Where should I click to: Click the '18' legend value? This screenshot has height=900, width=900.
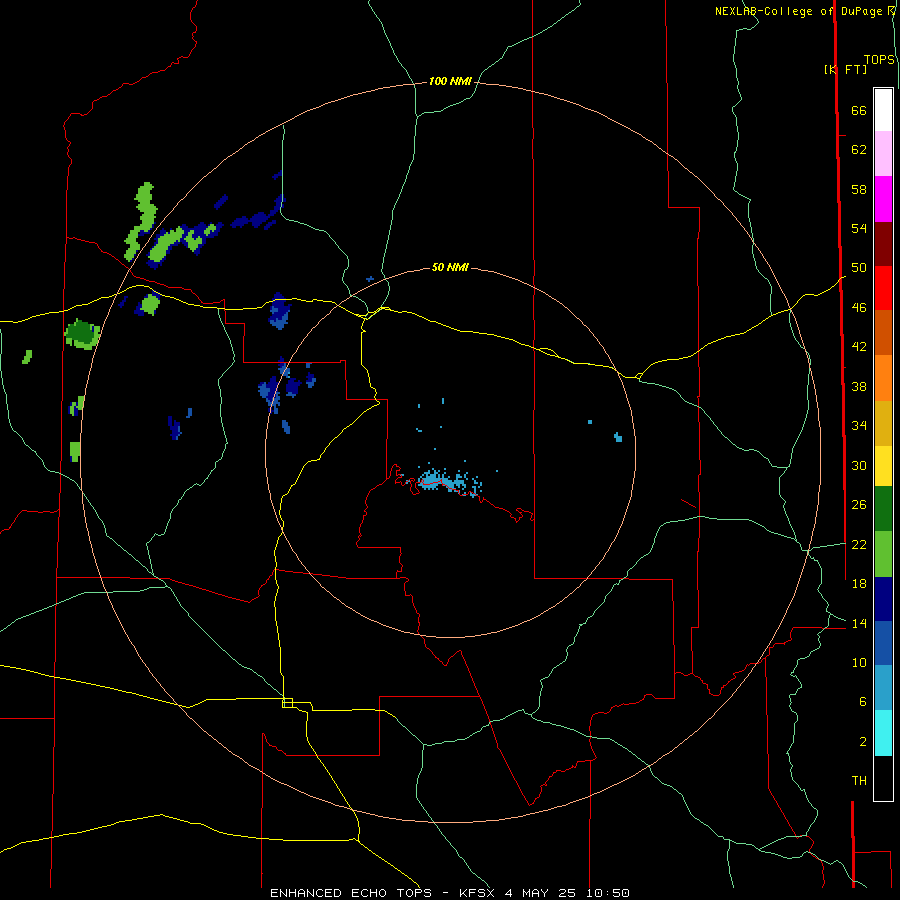coord(859,584)
